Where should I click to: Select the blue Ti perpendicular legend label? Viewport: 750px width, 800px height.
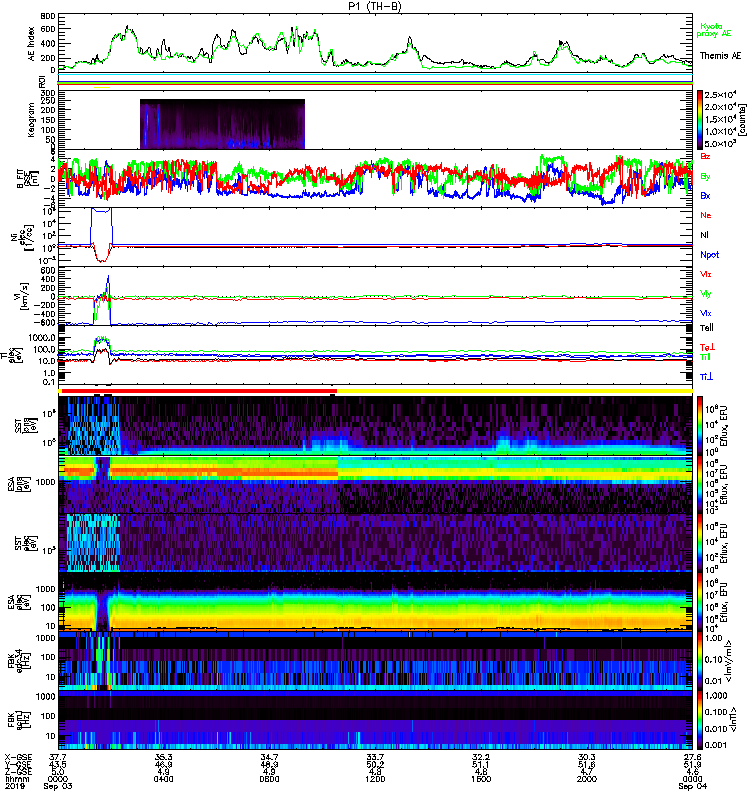(x=706, y=377)
